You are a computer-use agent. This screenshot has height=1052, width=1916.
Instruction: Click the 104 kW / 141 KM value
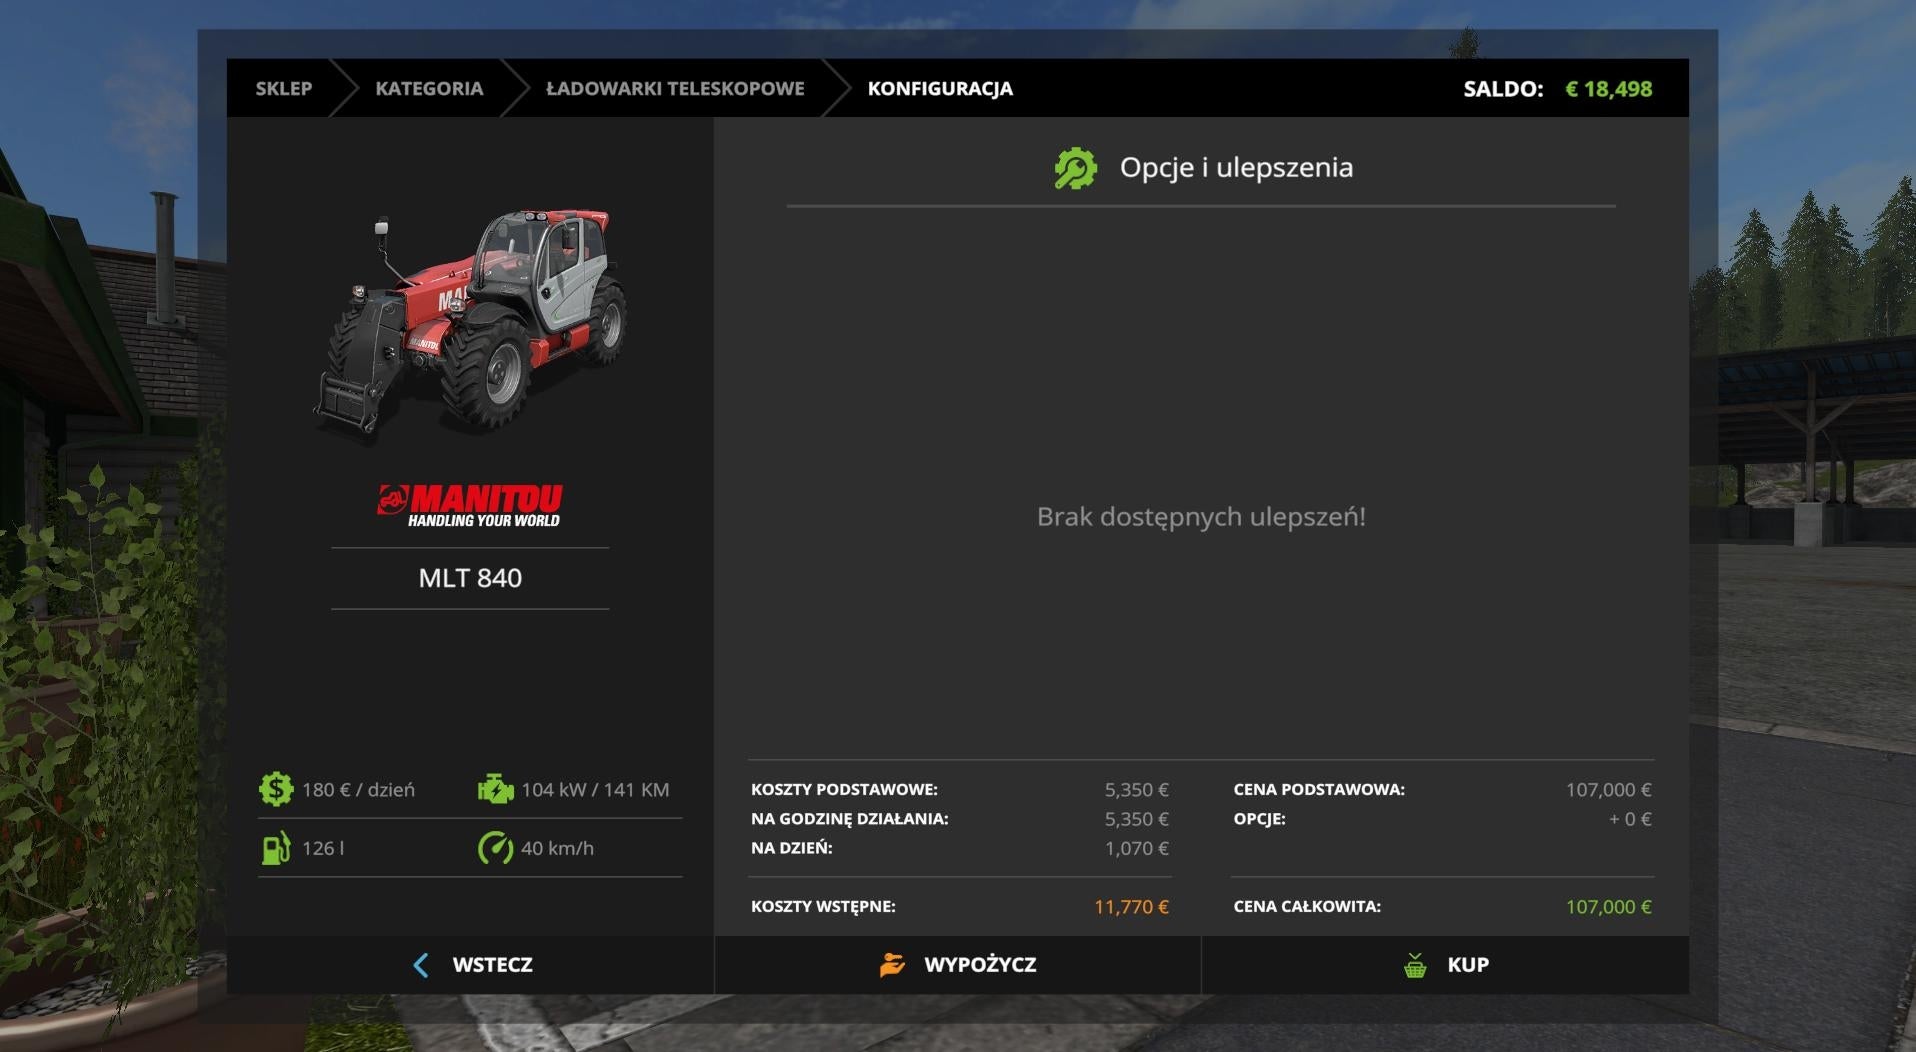pyautogui.click(x=595, y=790)
